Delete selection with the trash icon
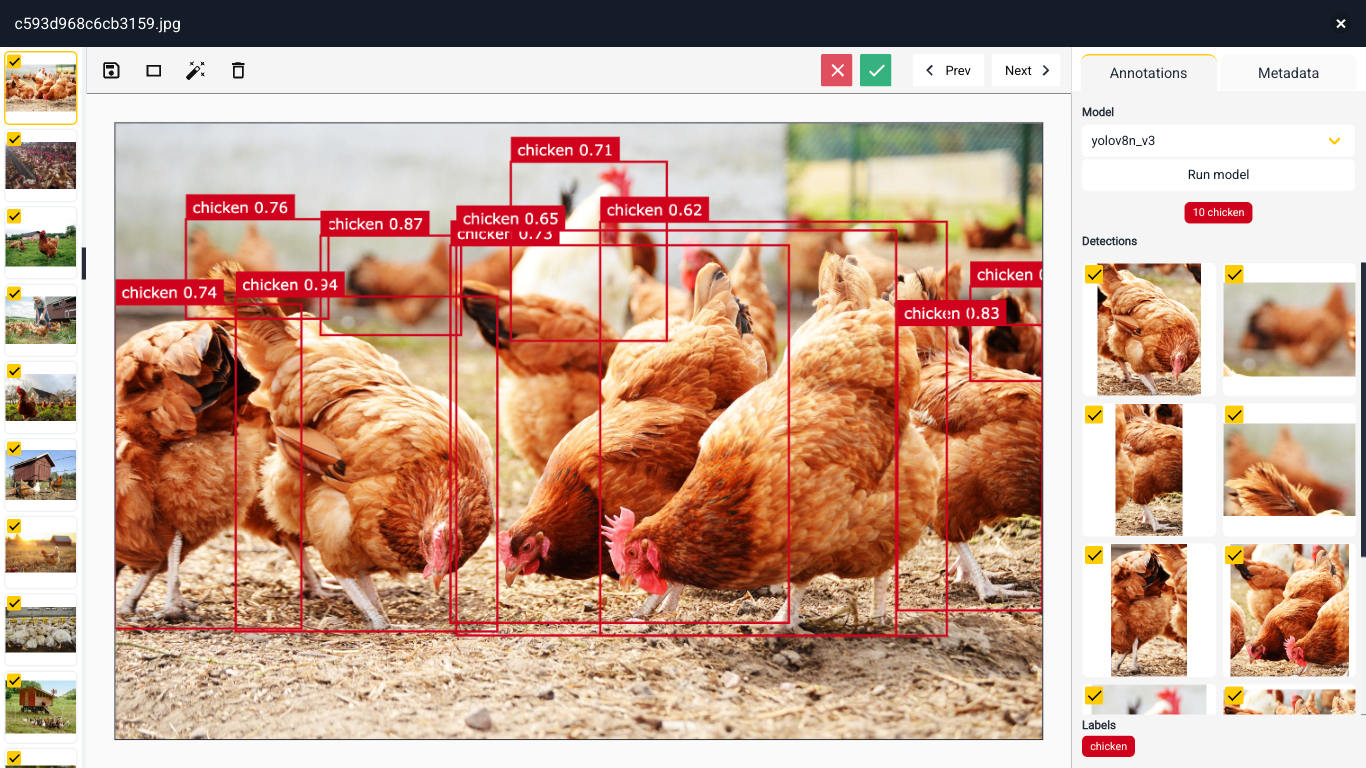1366x768 pixels. tap(238, 70)
